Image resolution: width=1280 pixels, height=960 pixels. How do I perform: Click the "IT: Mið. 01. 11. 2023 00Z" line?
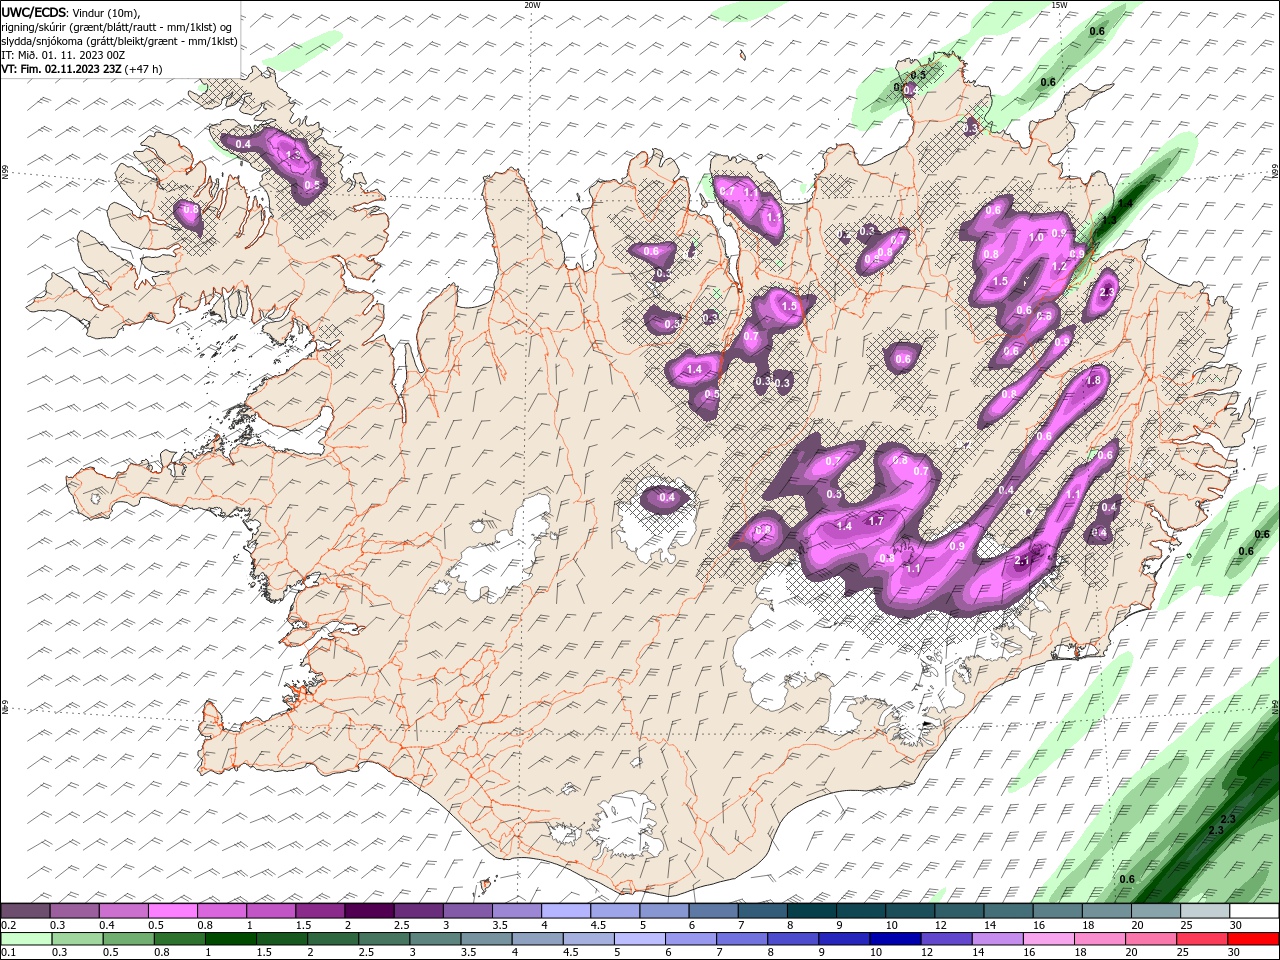(x=63, y=55)
